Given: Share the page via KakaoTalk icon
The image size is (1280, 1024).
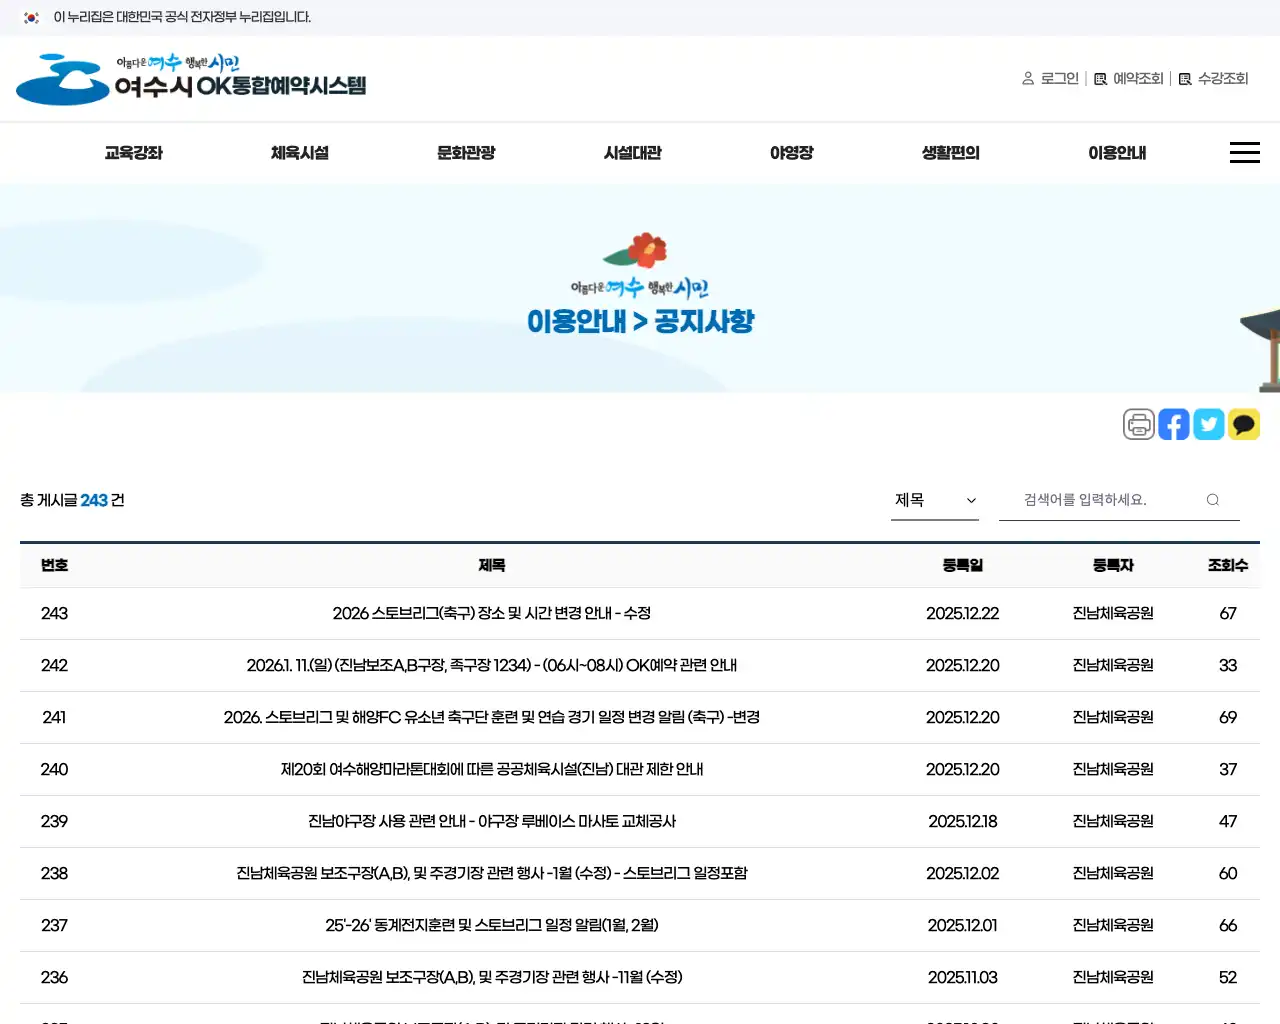Looking at the screenshot, I should pyautogui.click(x=1244, y=424).
